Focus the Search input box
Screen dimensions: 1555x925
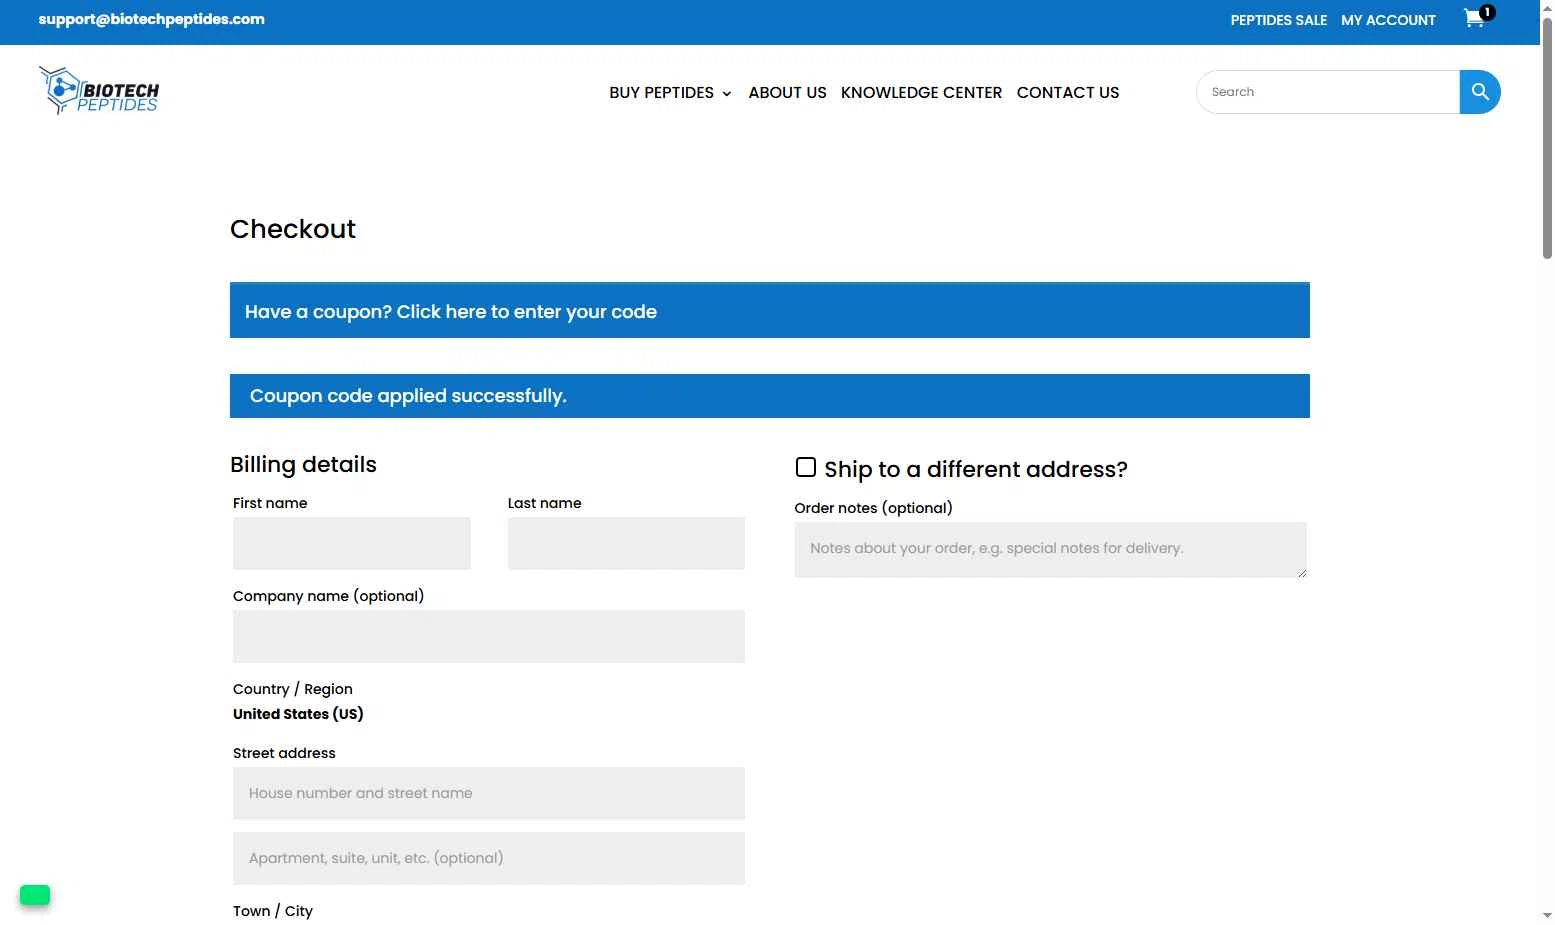pyautogui.click(x=1328, y=92)
